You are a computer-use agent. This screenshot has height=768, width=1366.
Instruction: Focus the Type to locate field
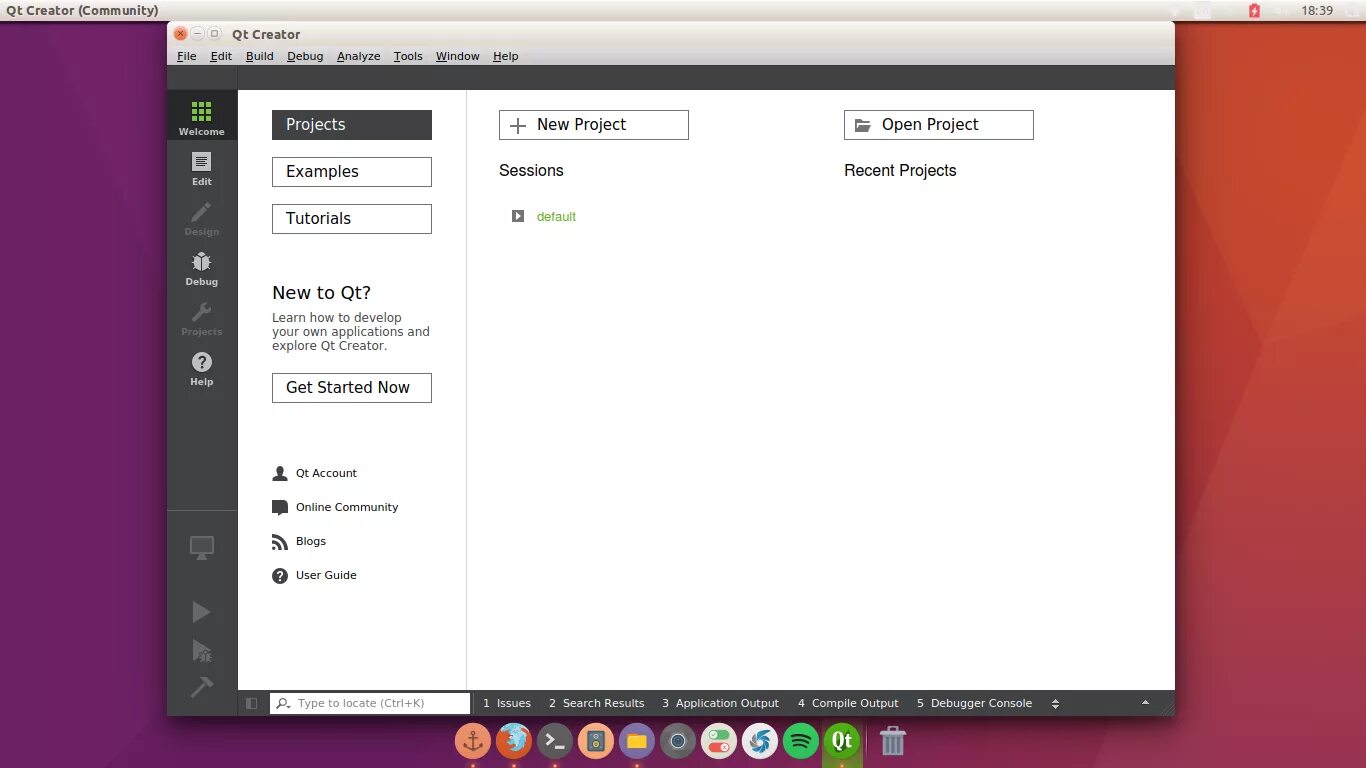[x=370, y=703]
